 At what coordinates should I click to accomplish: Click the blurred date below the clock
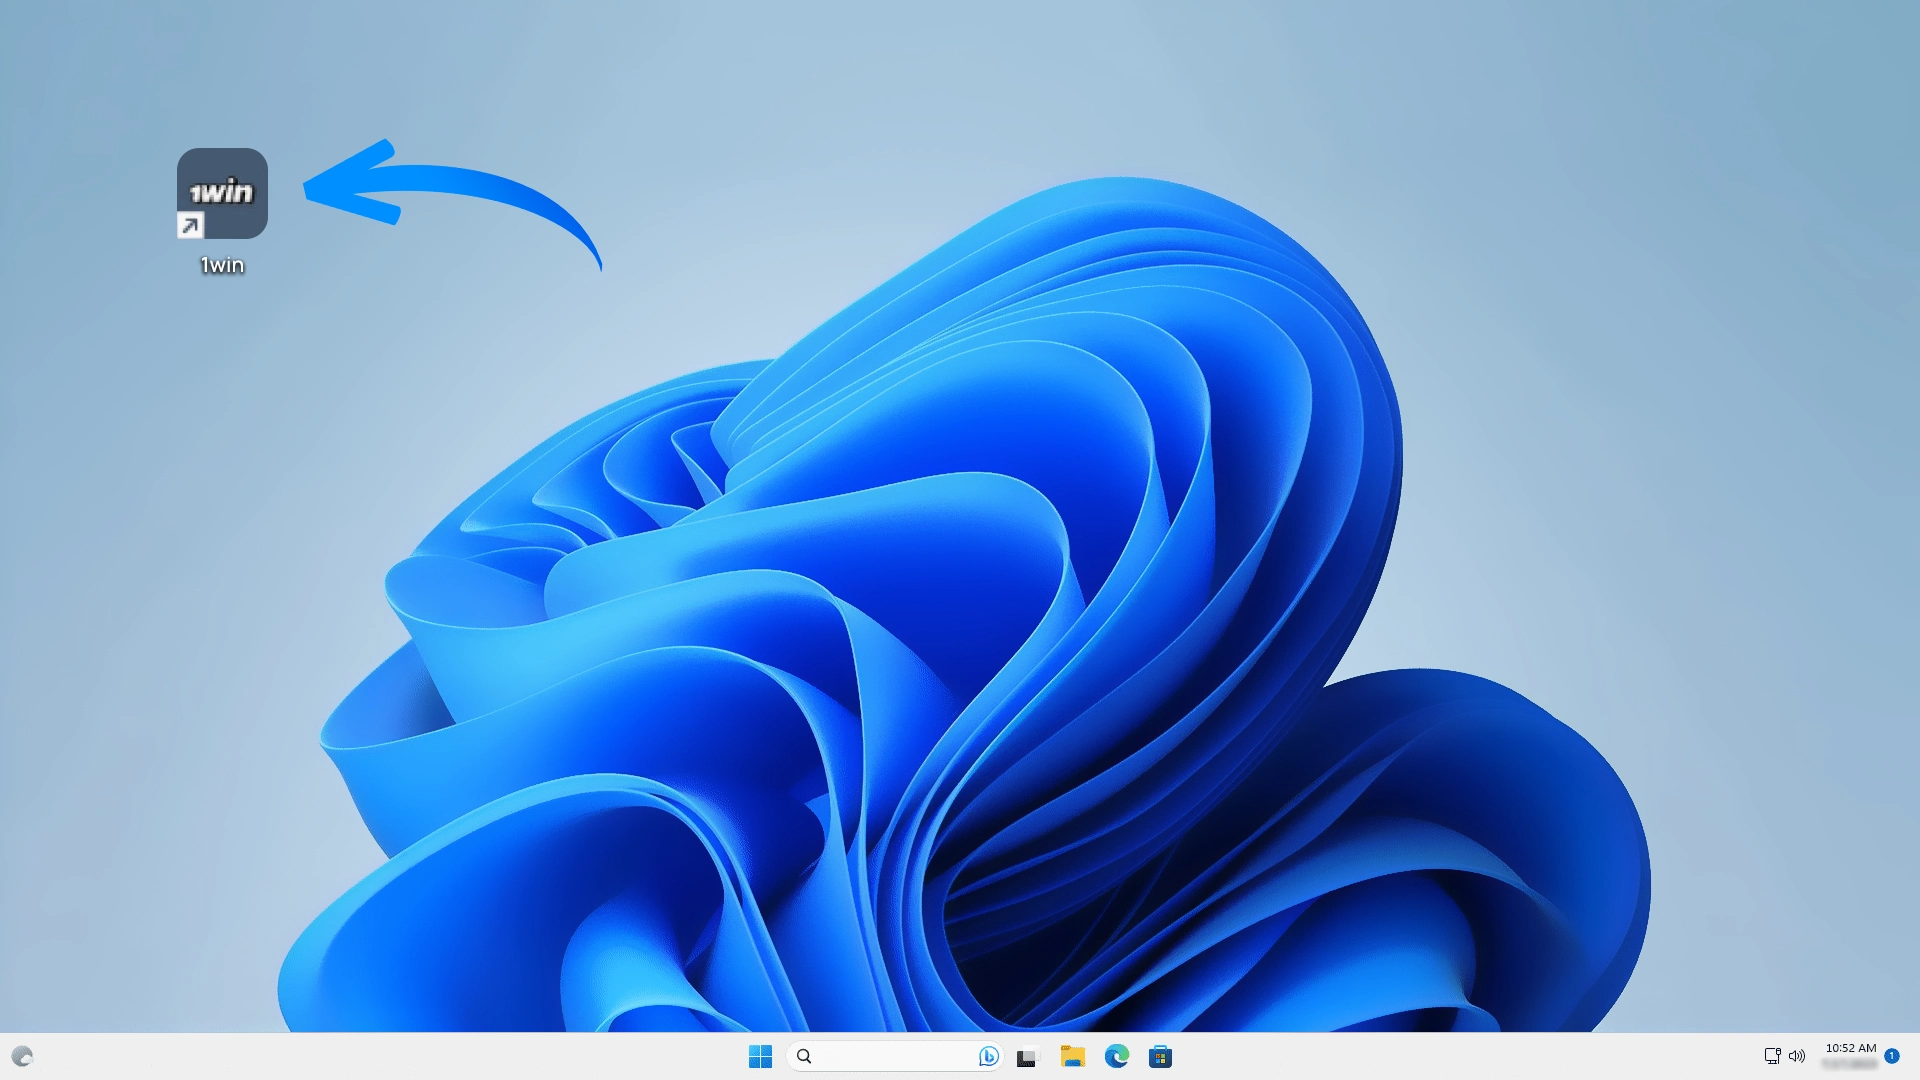point(1850,1064)
